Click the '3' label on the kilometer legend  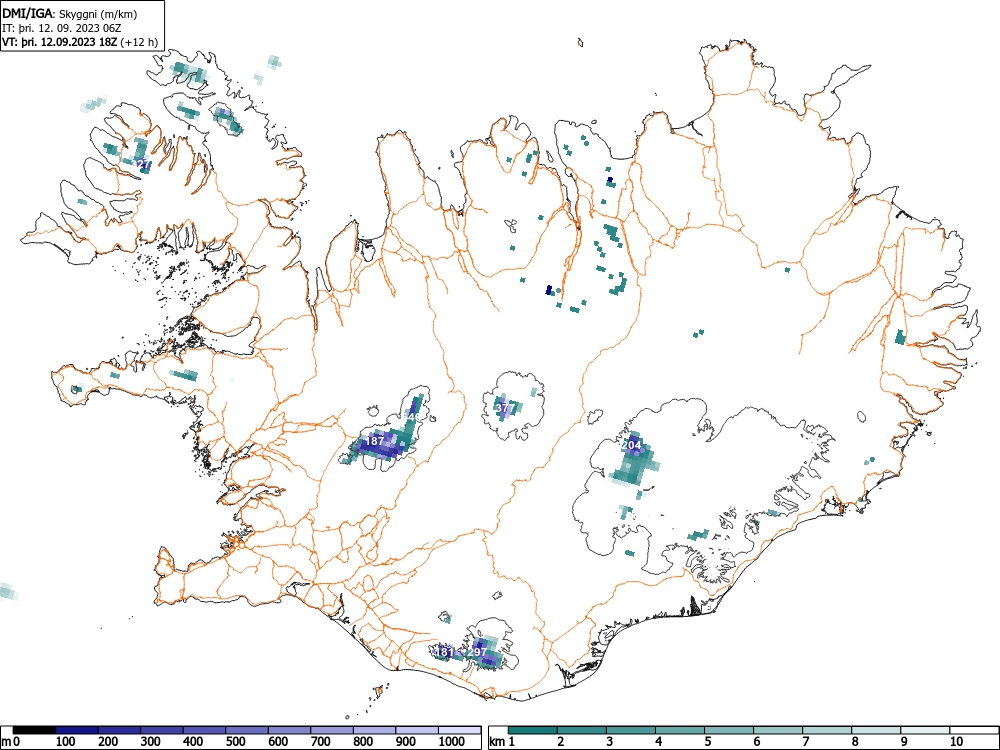click(x=610, y=742)
